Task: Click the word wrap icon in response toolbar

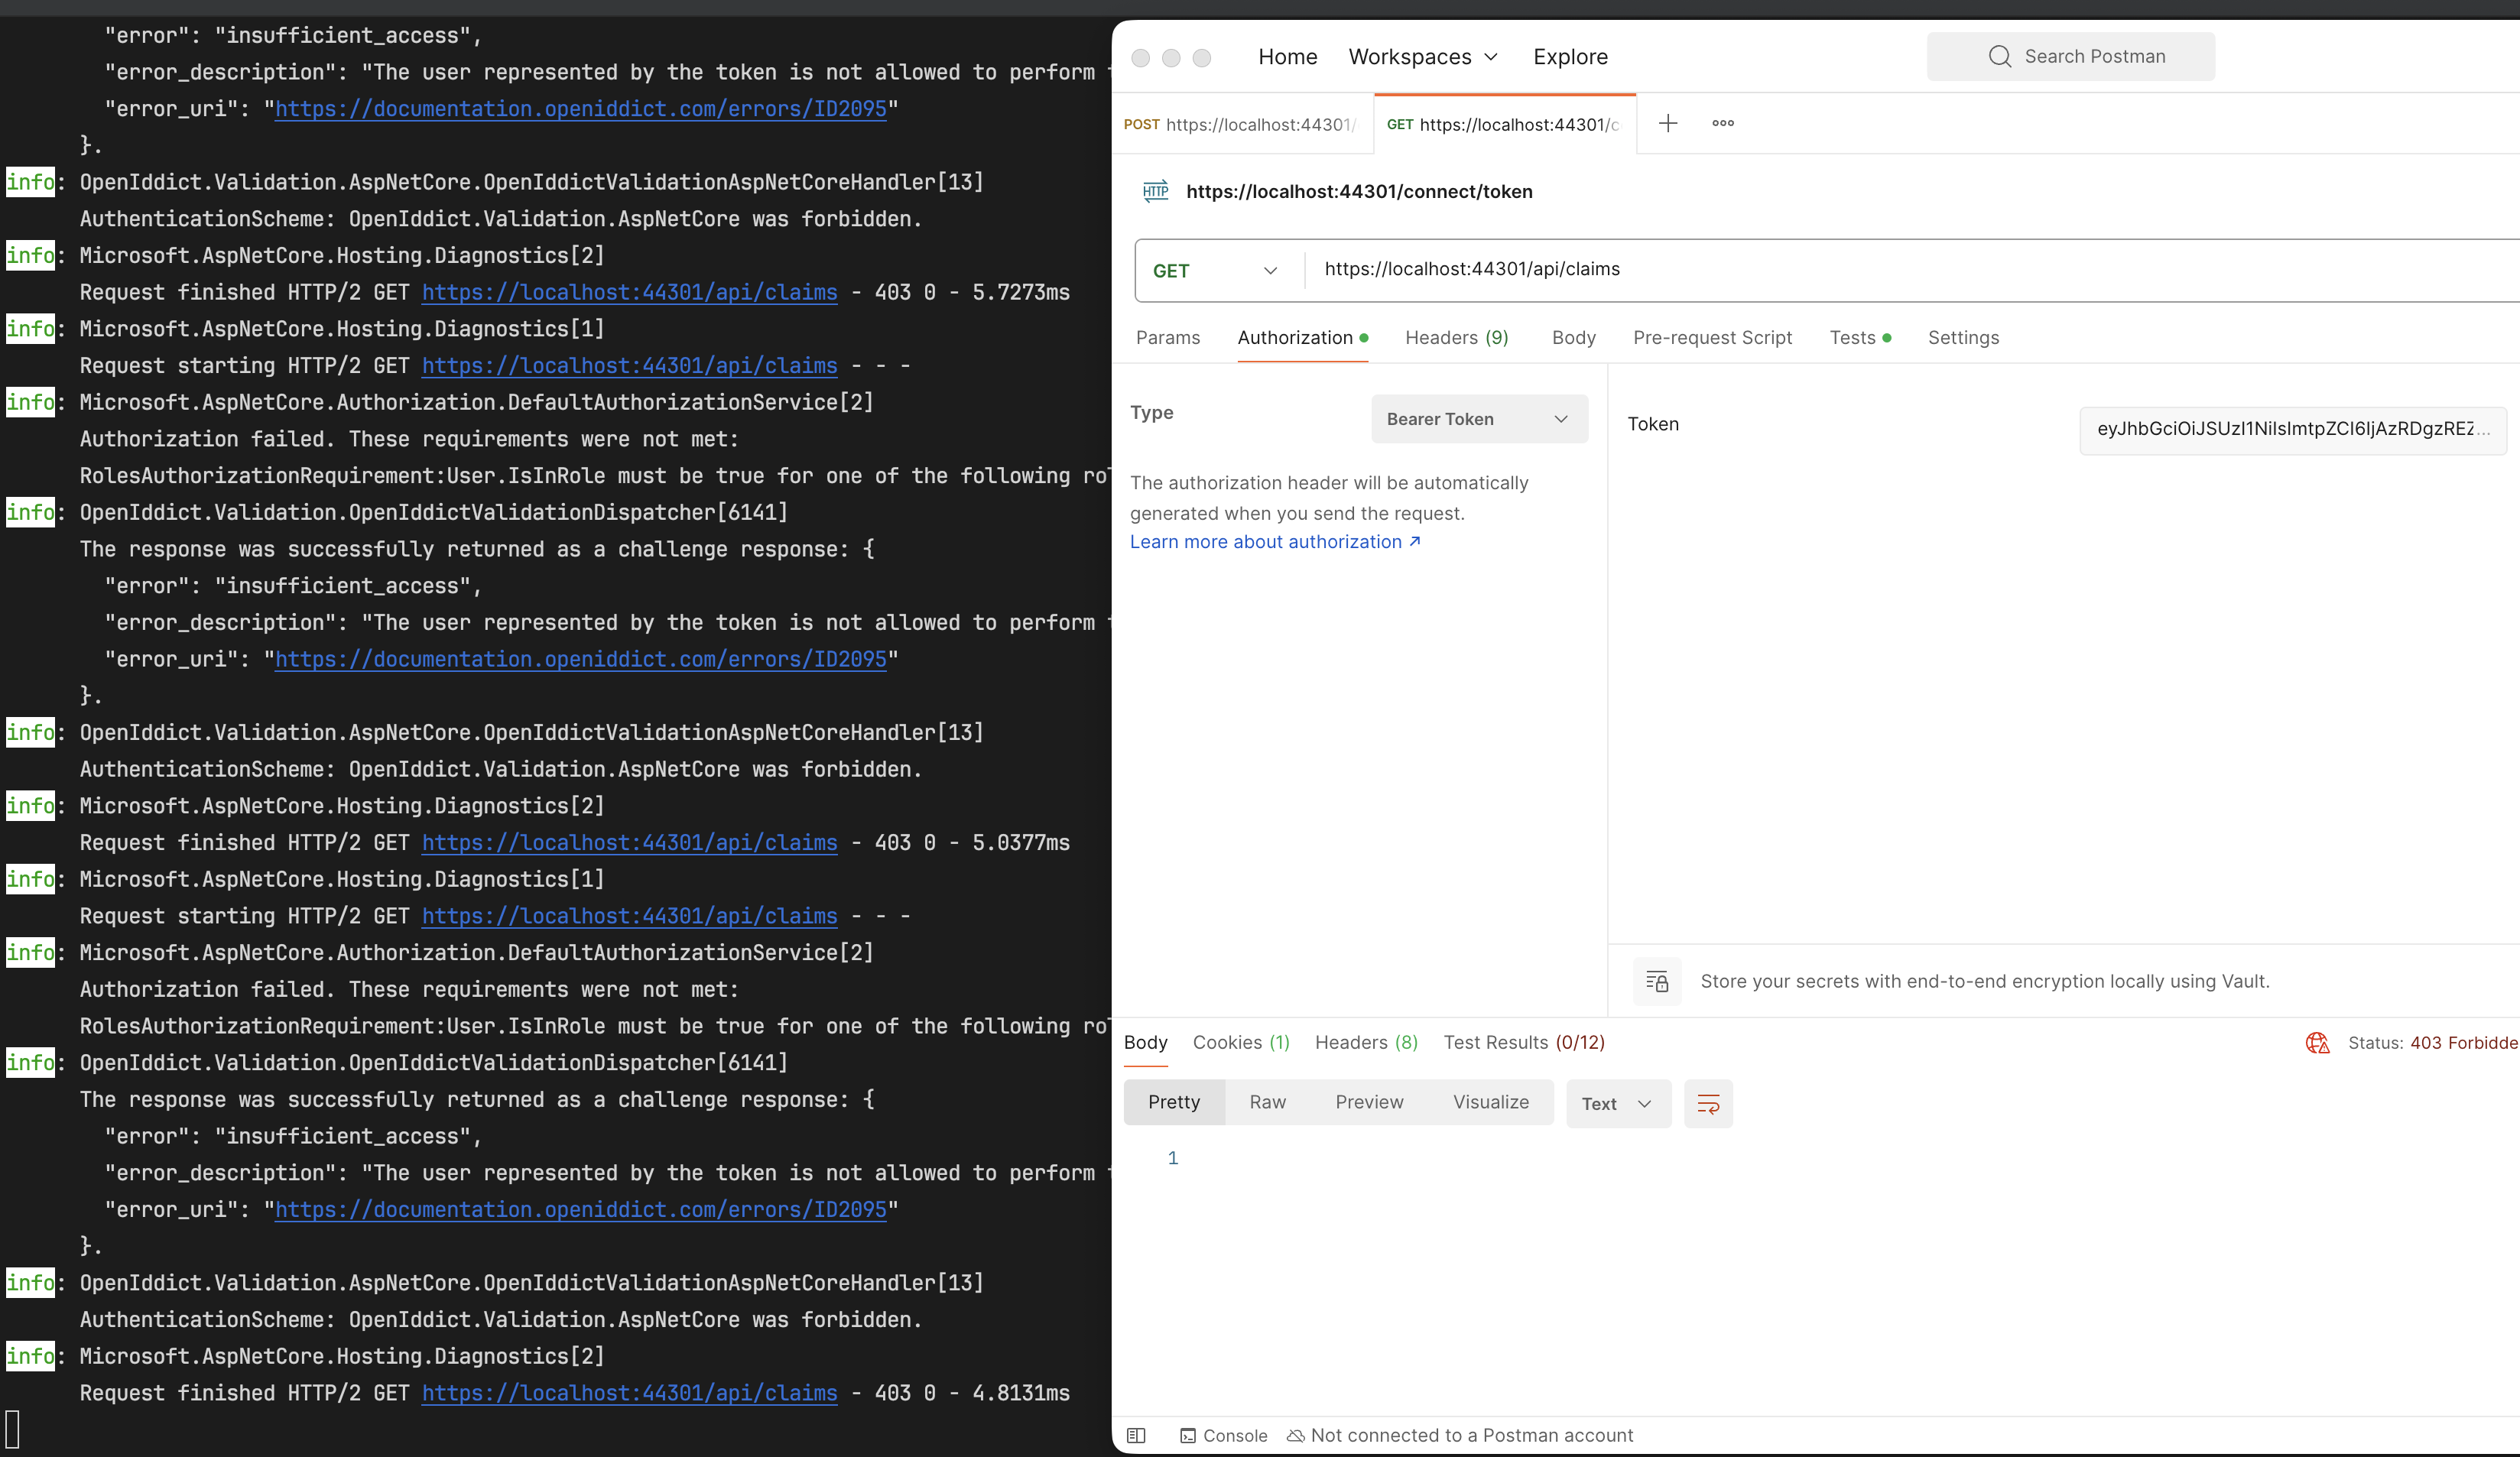Action: (x=1708, y=1104)
